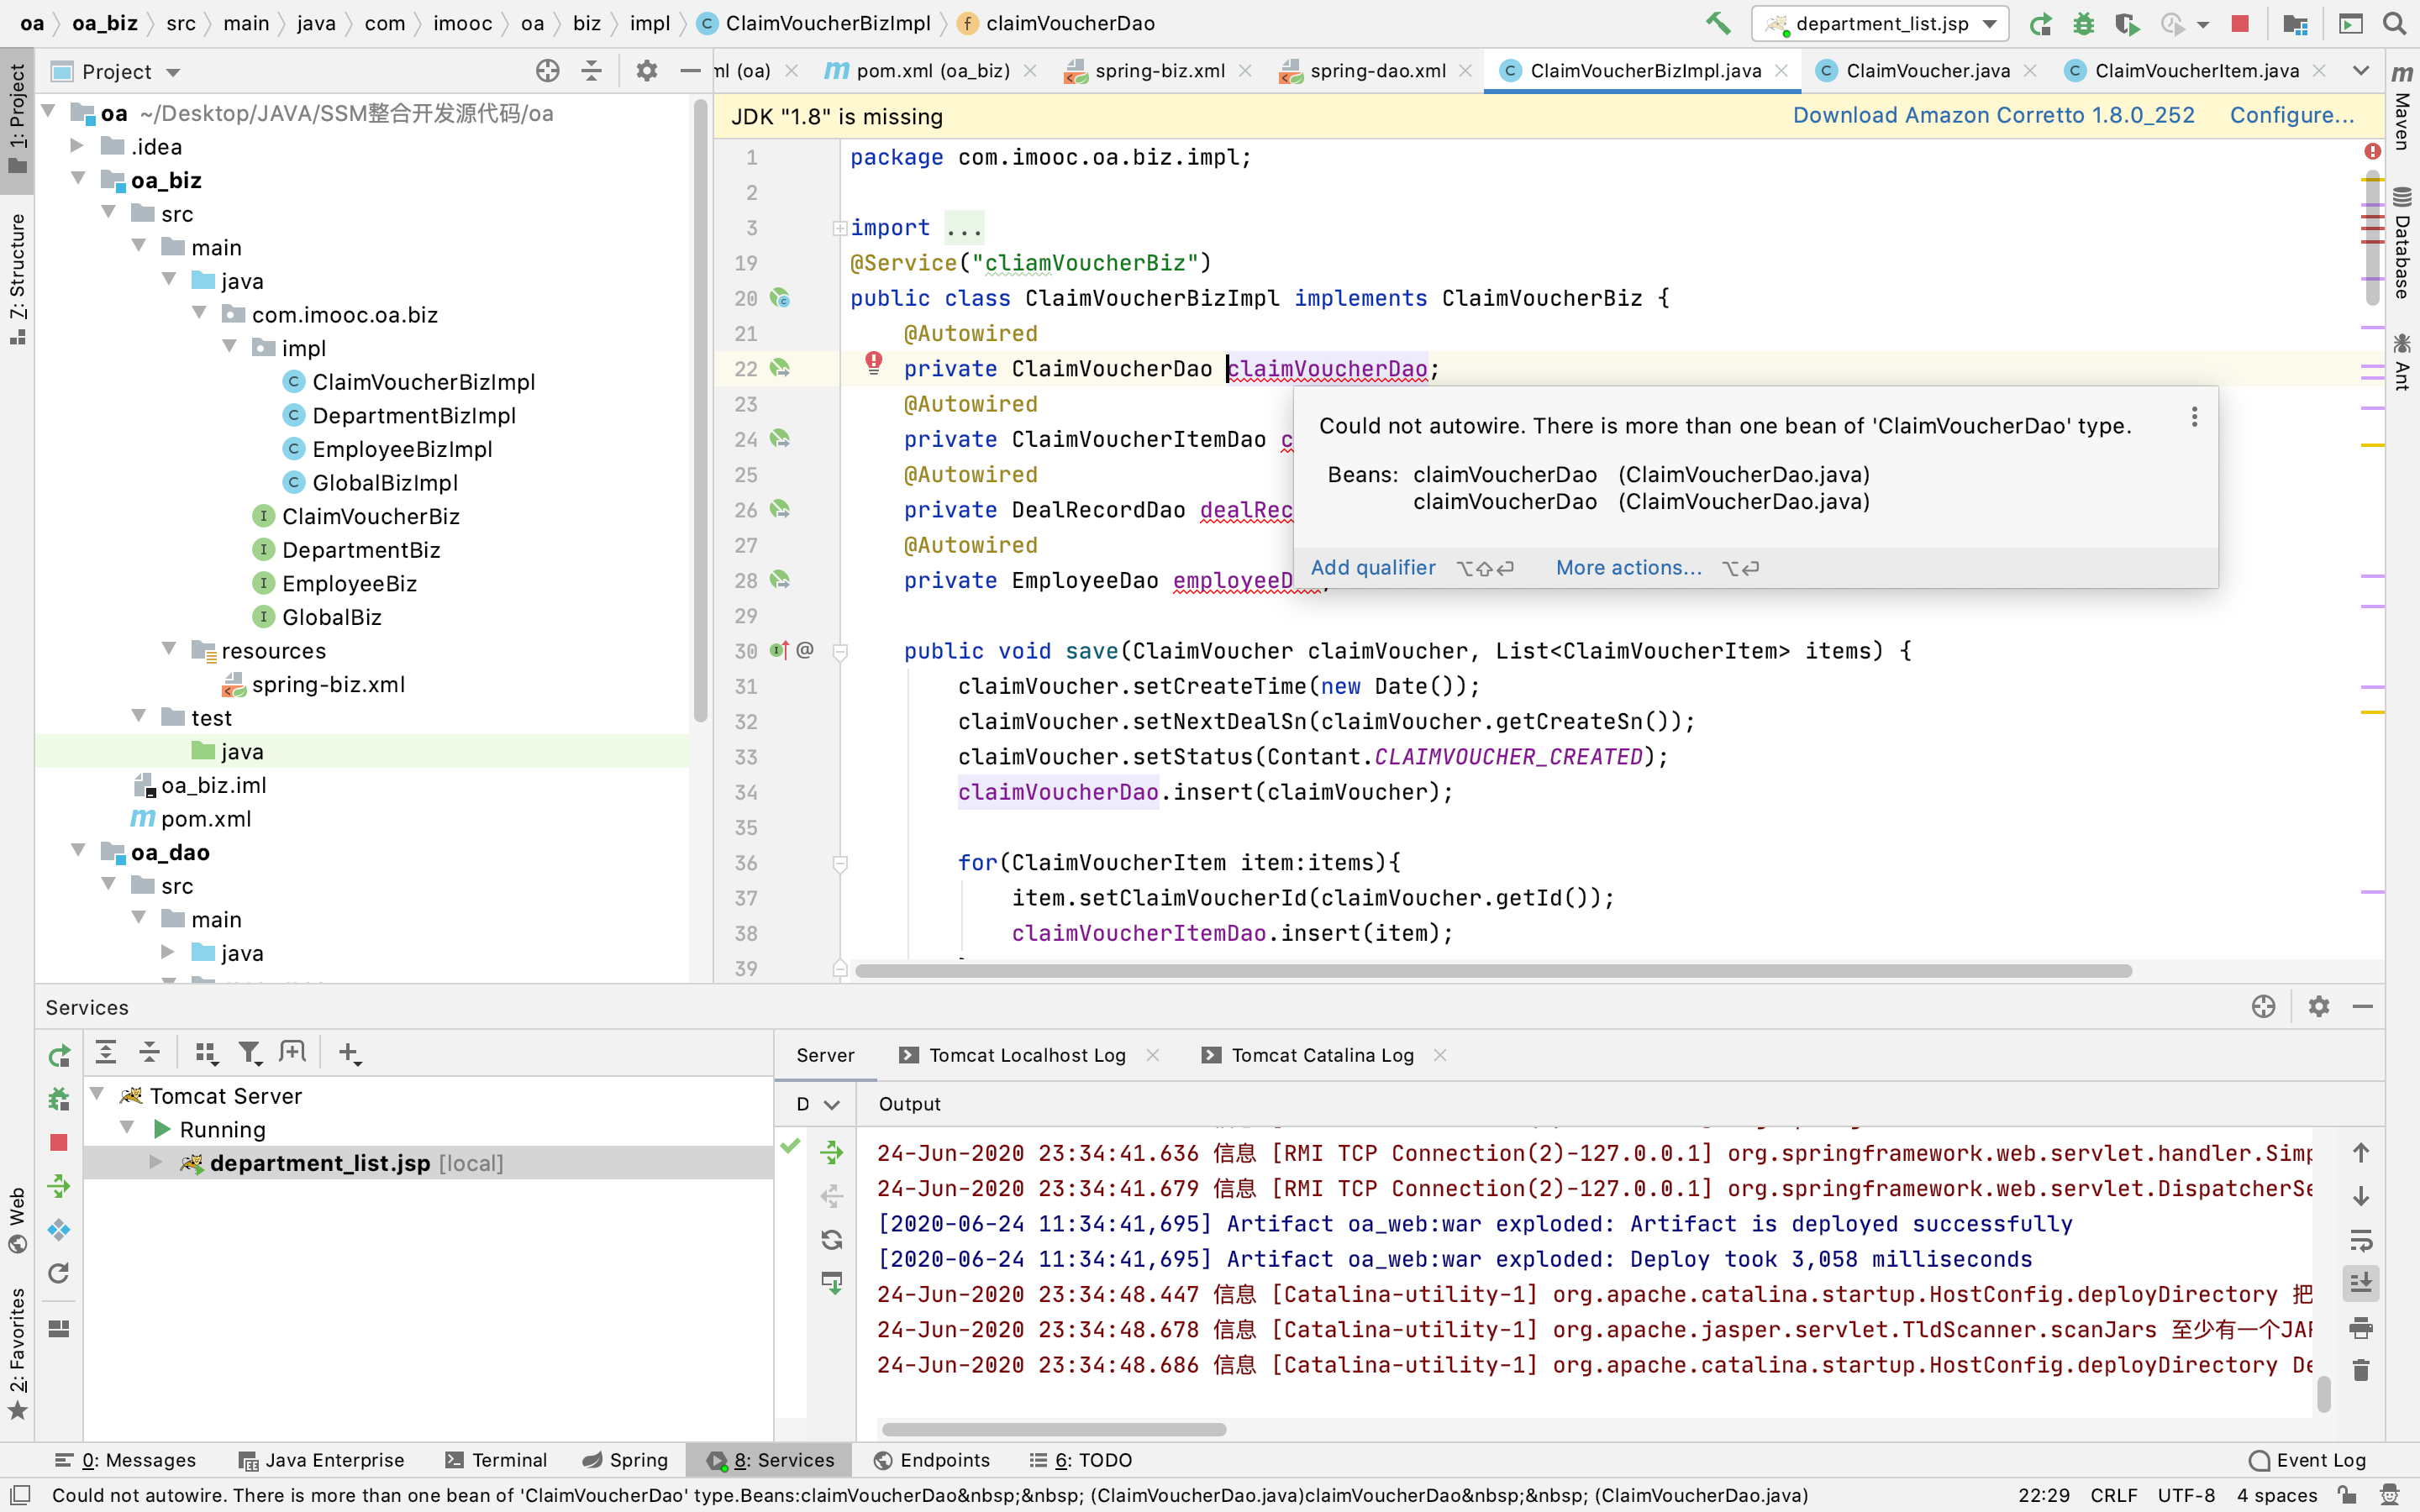Click Select Opened File crosshair in Project panel
This screenshot has height=1512, width=2420.
pyautogui.click(x=547, y=71)
